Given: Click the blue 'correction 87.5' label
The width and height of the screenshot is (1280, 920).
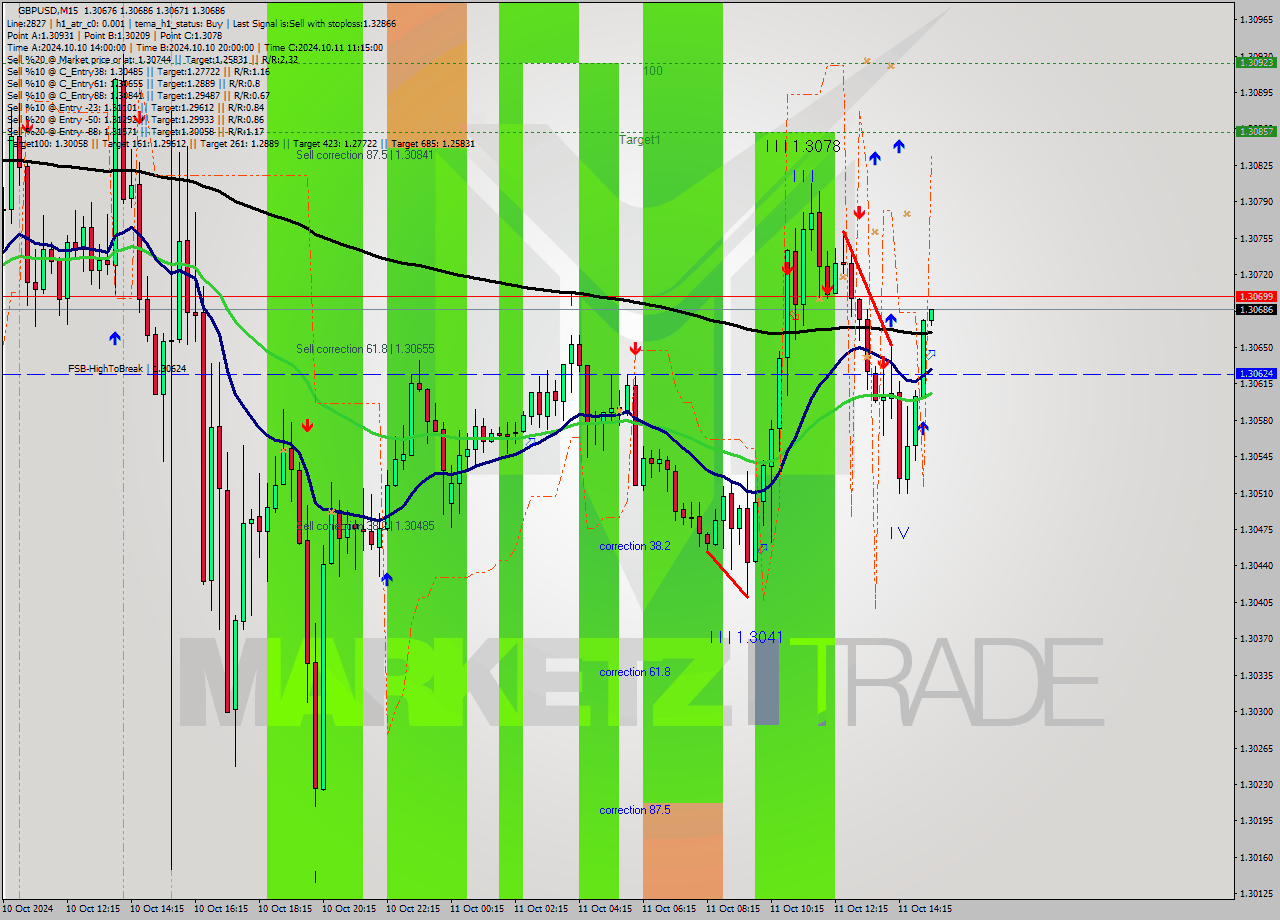Looking at the screenshot, I should [634, 810].
